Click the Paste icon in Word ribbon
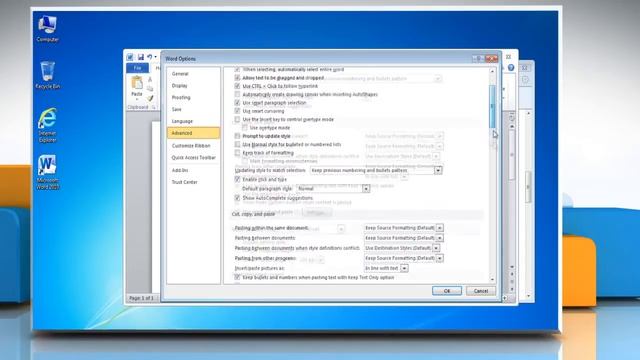Viewport: 640px width, 360px height. tap(137, 83)
